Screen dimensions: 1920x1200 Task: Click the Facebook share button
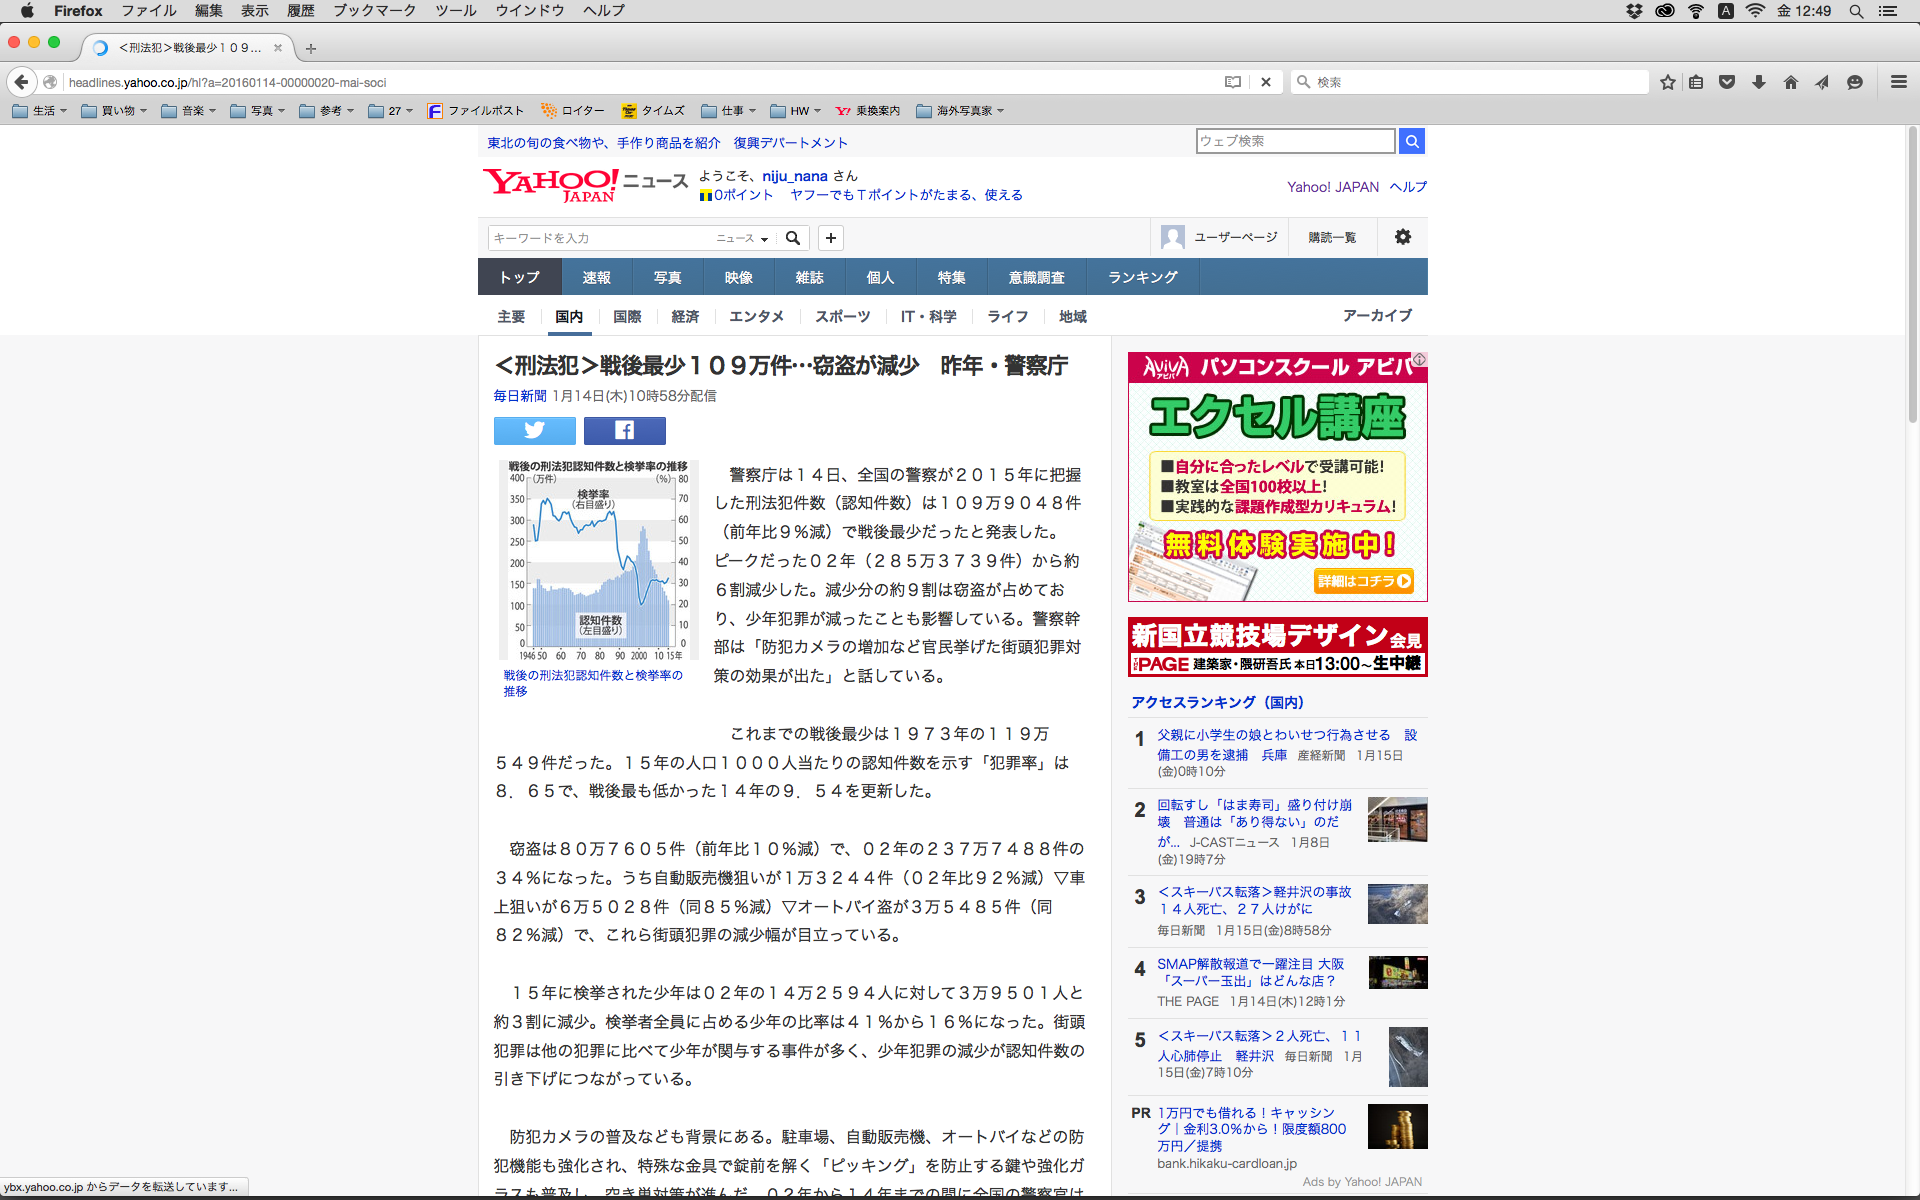(x=624, y=430)
